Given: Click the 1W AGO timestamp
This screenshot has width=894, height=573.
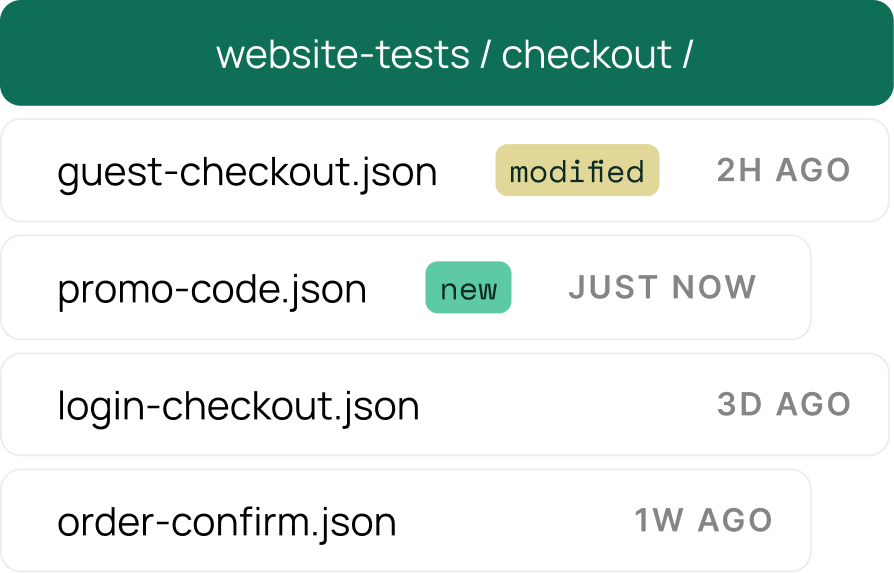Looking at the screenshot, I should (704, 520).
